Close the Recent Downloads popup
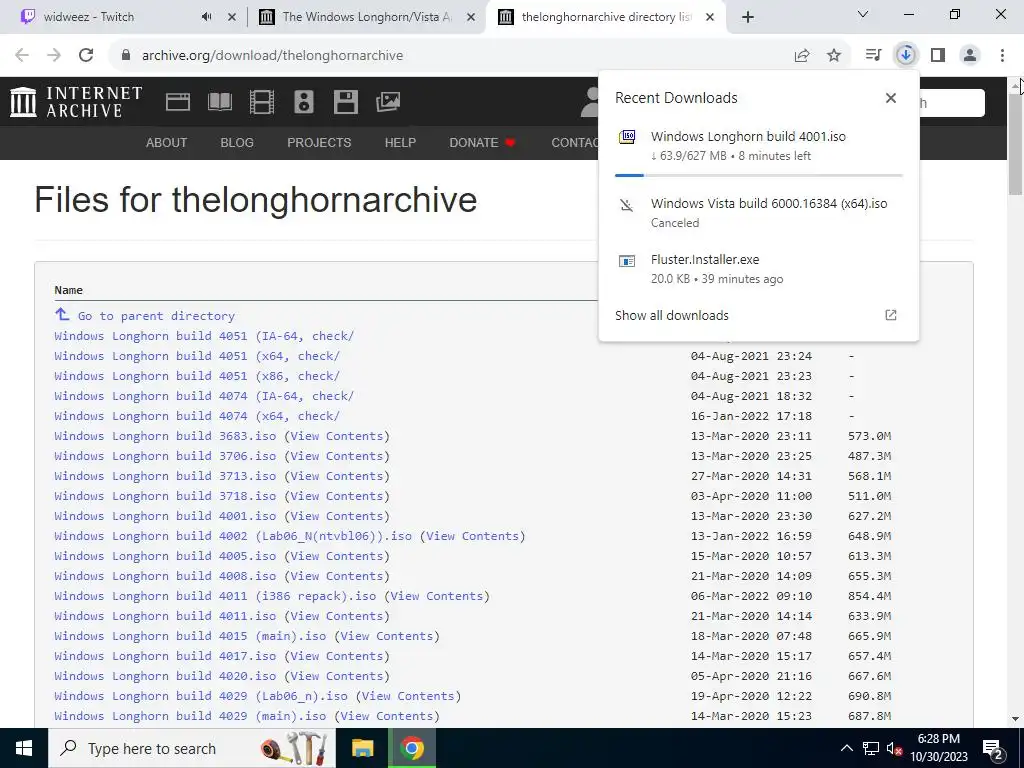 tap(891, 98)
